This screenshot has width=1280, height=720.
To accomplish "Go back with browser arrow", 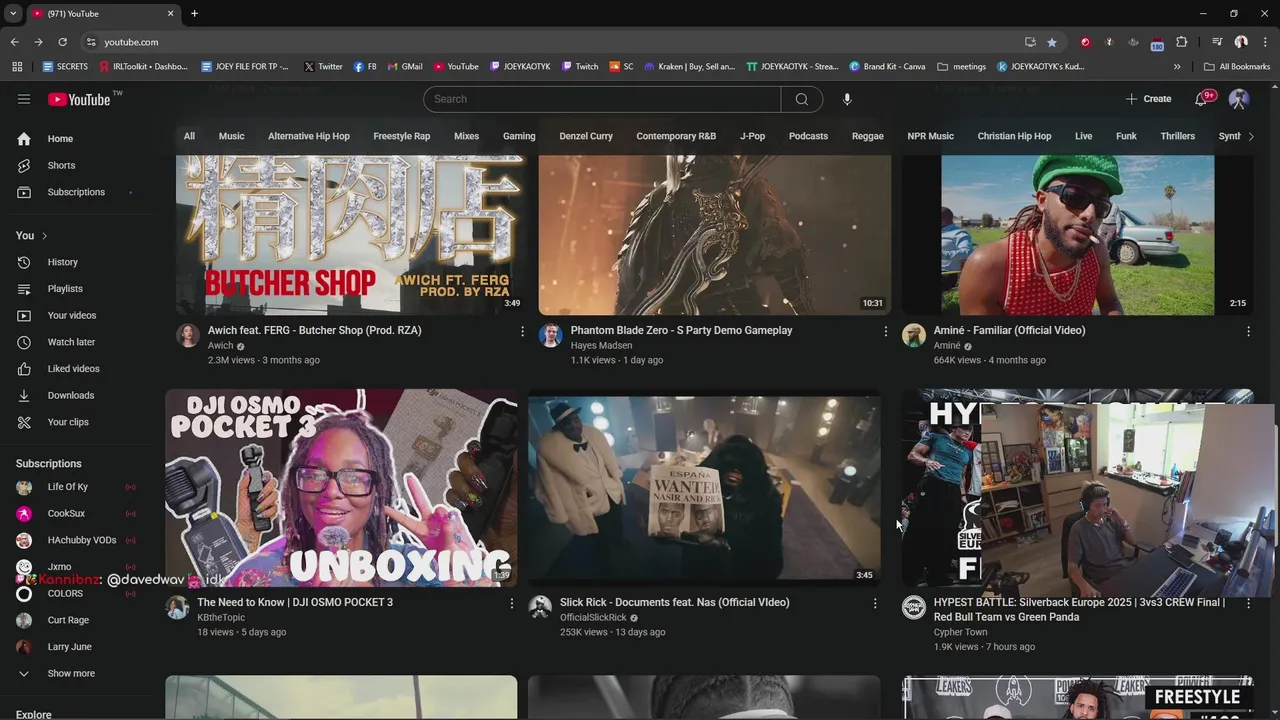I will point(14,42).
